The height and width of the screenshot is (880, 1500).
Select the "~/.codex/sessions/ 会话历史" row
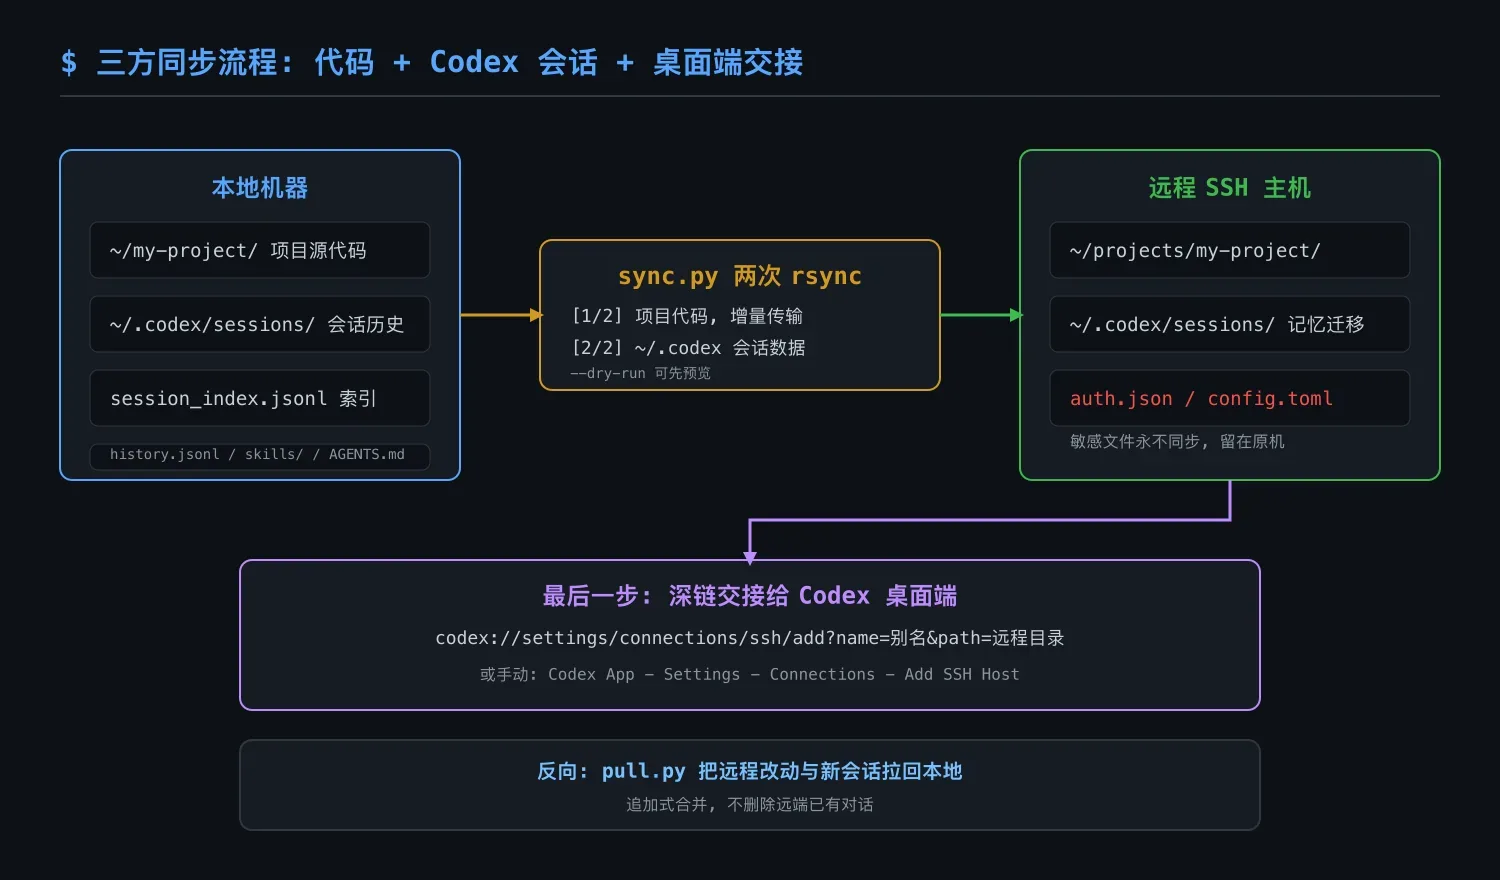(x=260, y=324)
